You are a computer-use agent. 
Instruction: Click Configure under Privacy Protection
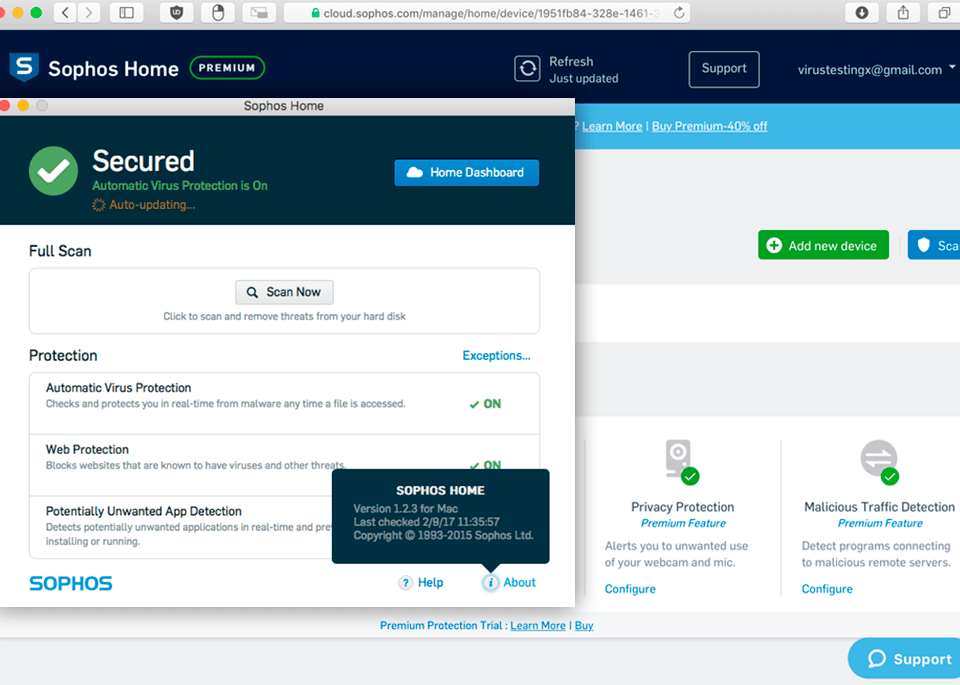(630, 589)
